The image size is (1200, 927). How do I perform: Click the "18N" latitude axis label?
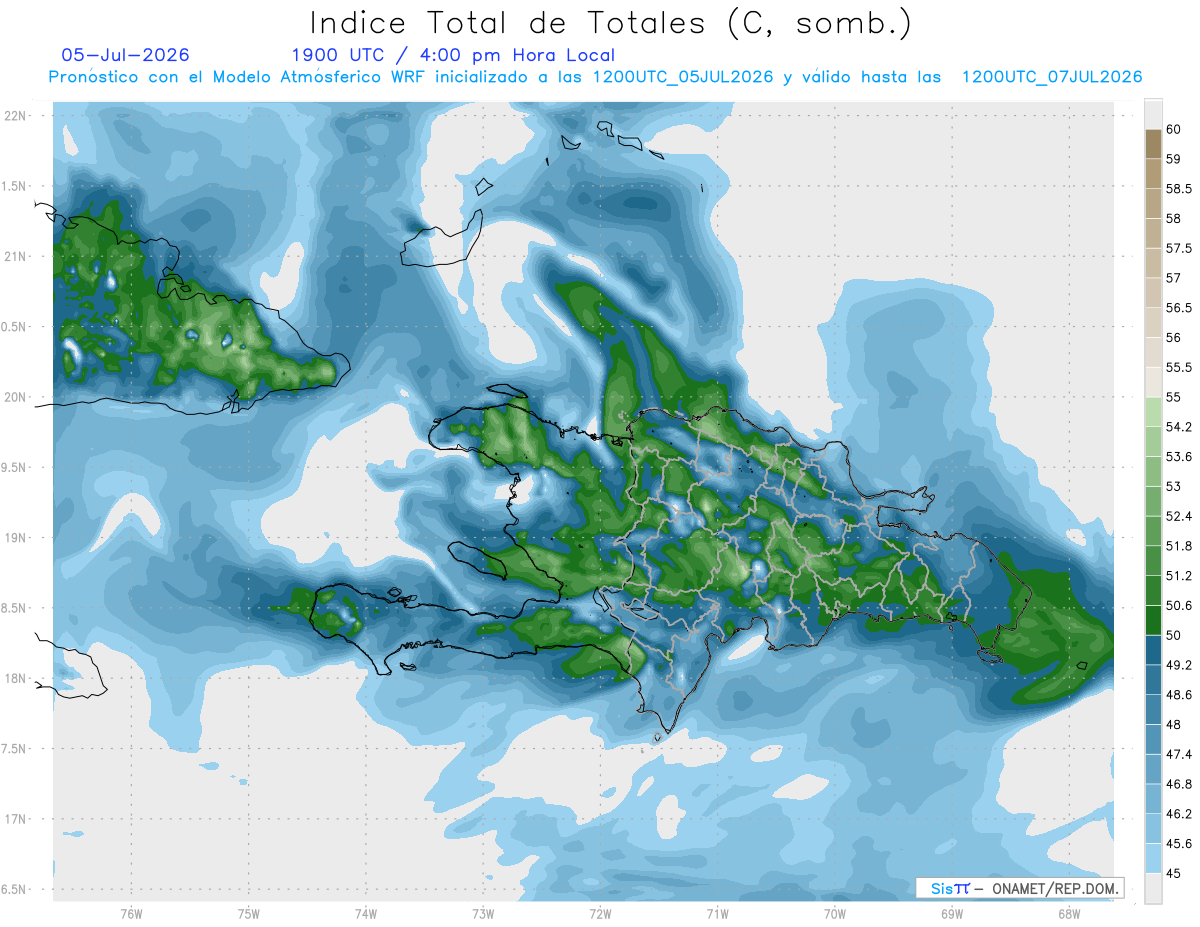[17, 679]
